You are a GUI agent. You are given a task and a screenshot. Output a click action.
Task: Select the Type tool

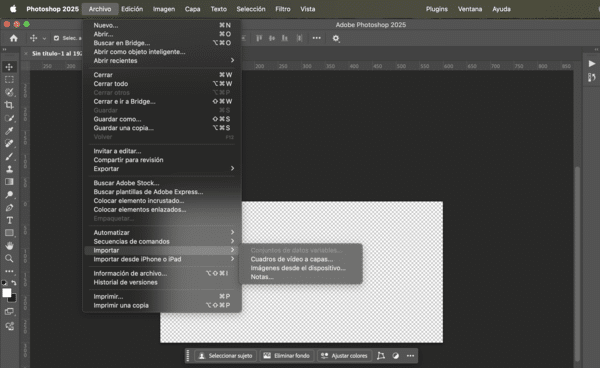[9, 220]
